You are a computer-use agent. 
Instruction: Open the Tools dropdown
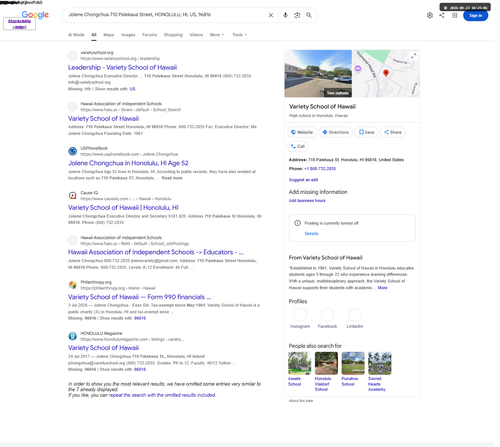click(x=239, y=35)
